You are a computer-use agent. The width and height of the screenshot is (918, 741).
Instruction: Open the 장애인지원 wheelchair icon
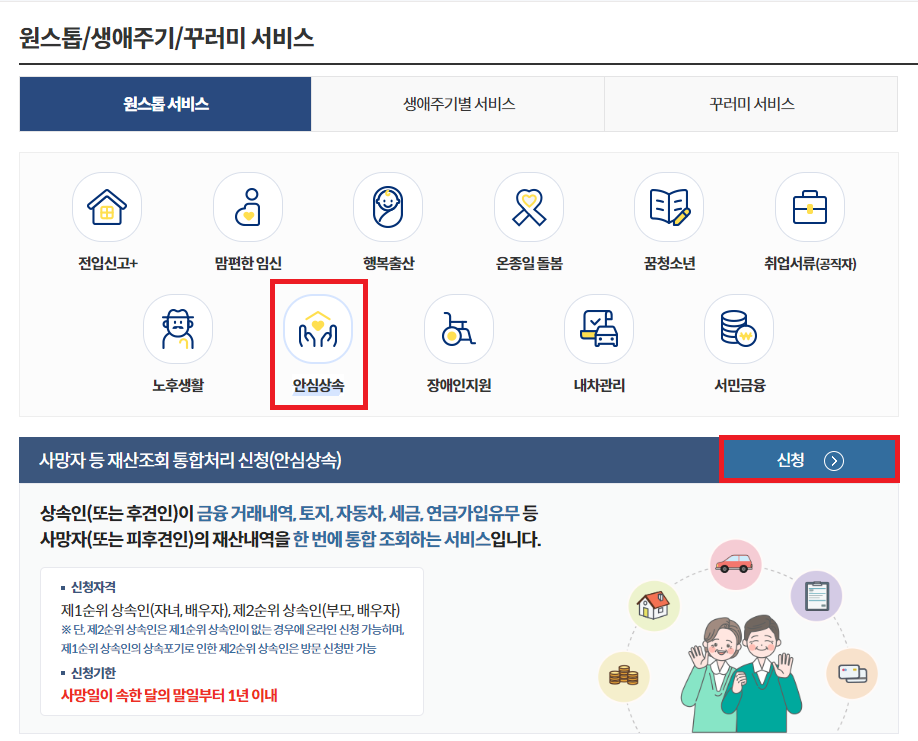point(458,329)
